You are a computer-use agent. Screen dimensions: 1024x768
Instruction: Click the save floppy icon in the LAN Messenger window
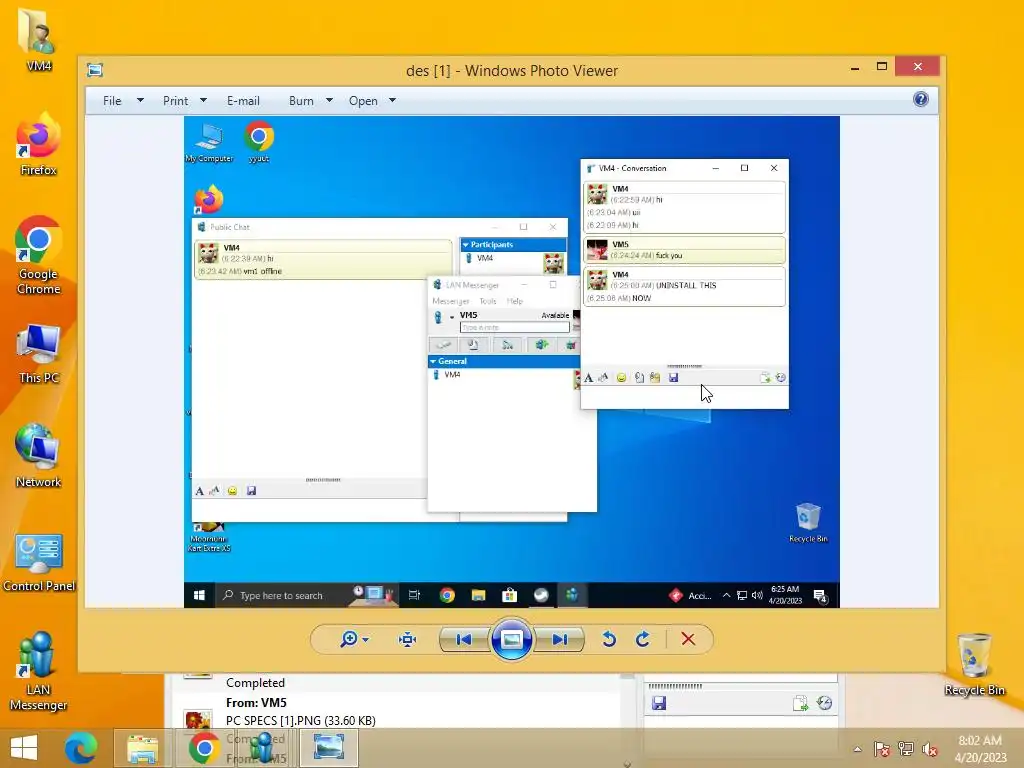coord(659,703)
